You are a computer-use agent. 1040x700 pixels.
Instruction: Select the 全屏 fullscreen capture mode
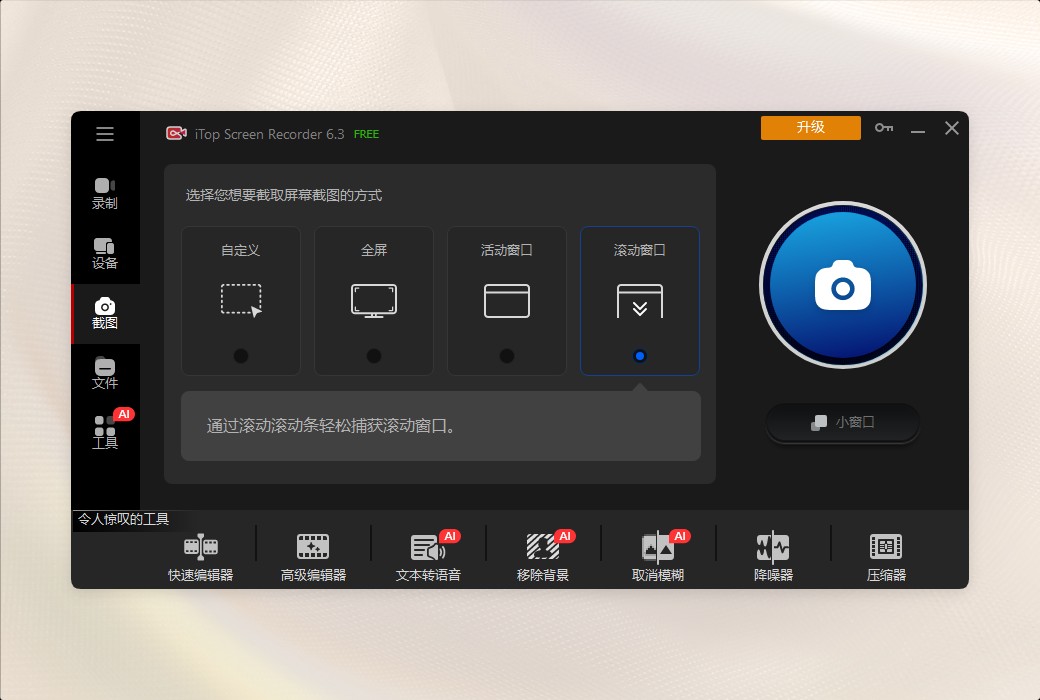point(373,300)
